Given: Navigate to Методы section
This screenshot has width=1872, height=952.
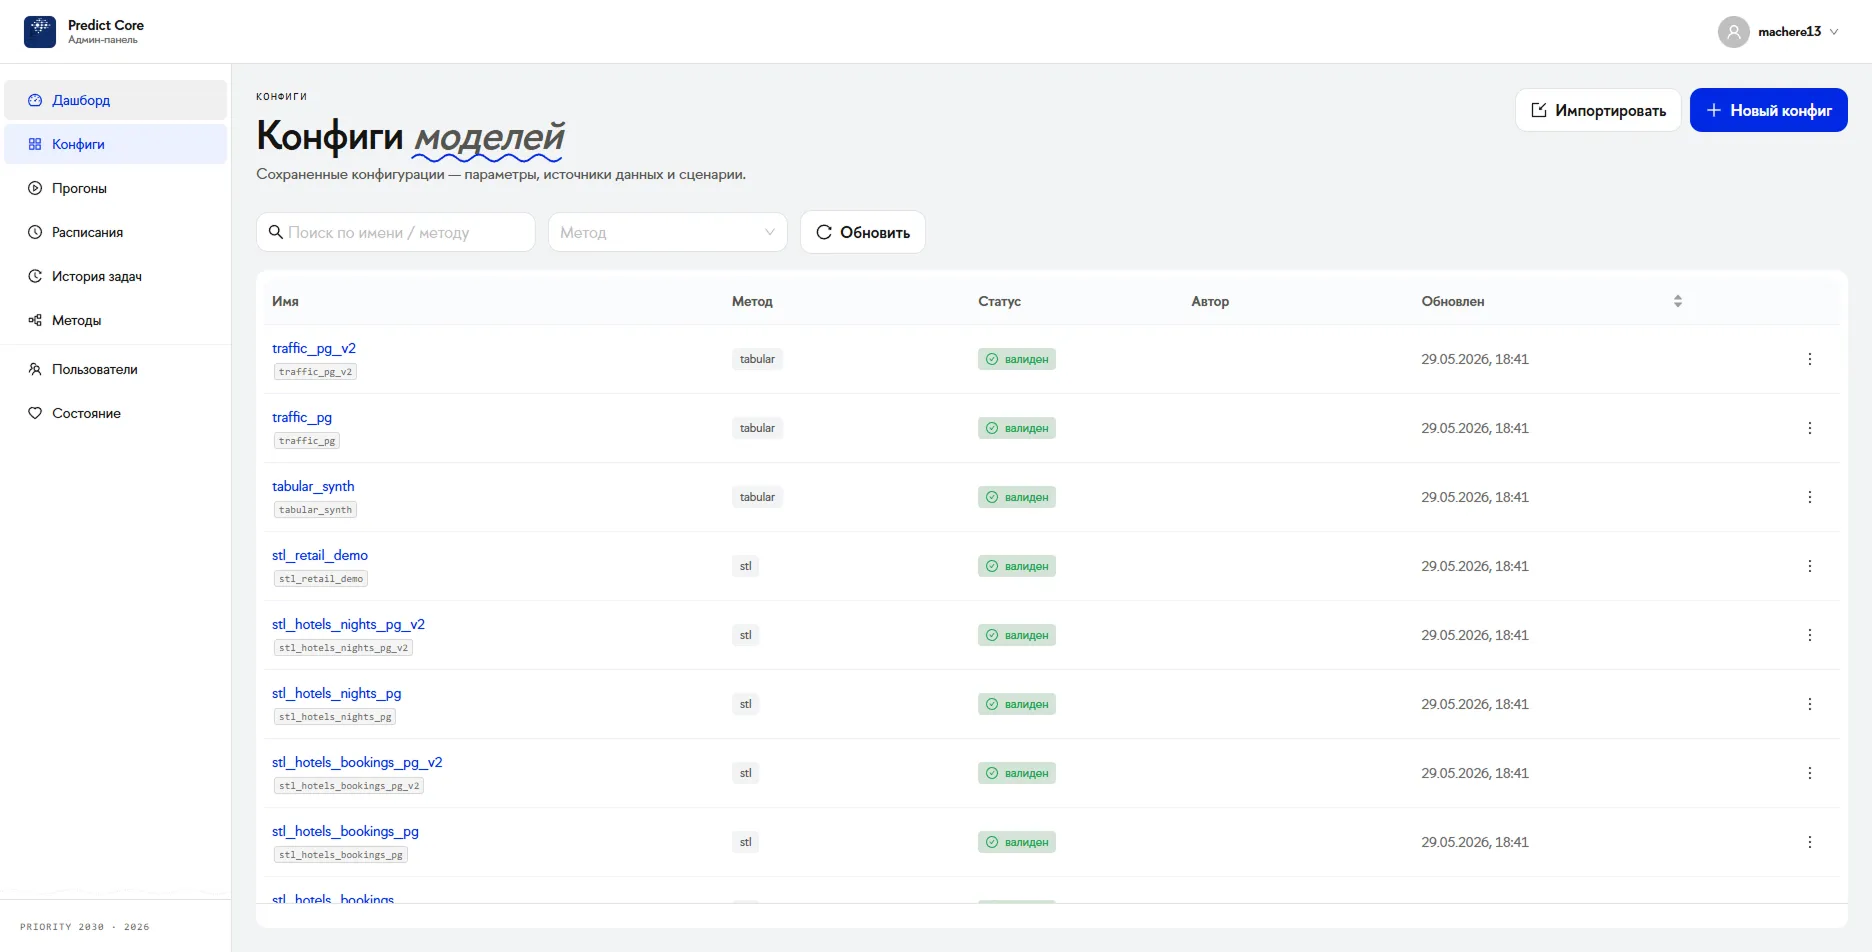Looking at the screenshot, I should [116, 320].
